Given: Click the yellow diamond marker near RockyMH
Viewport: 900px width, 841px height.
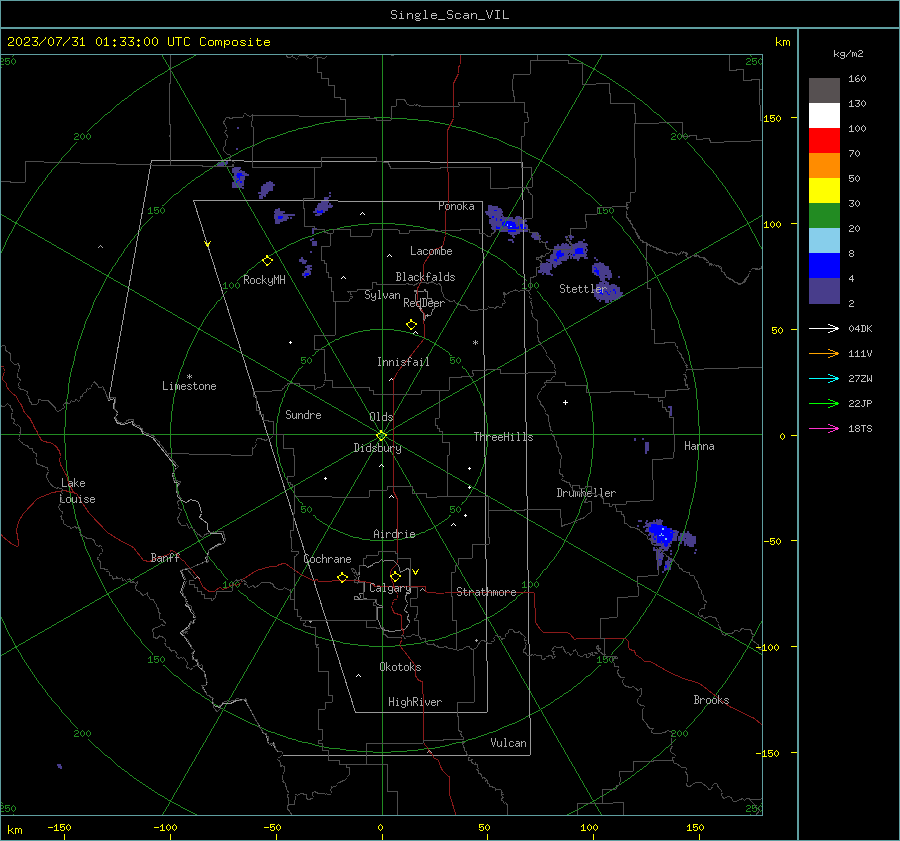Looking at the screenshot, I should 267,261.
